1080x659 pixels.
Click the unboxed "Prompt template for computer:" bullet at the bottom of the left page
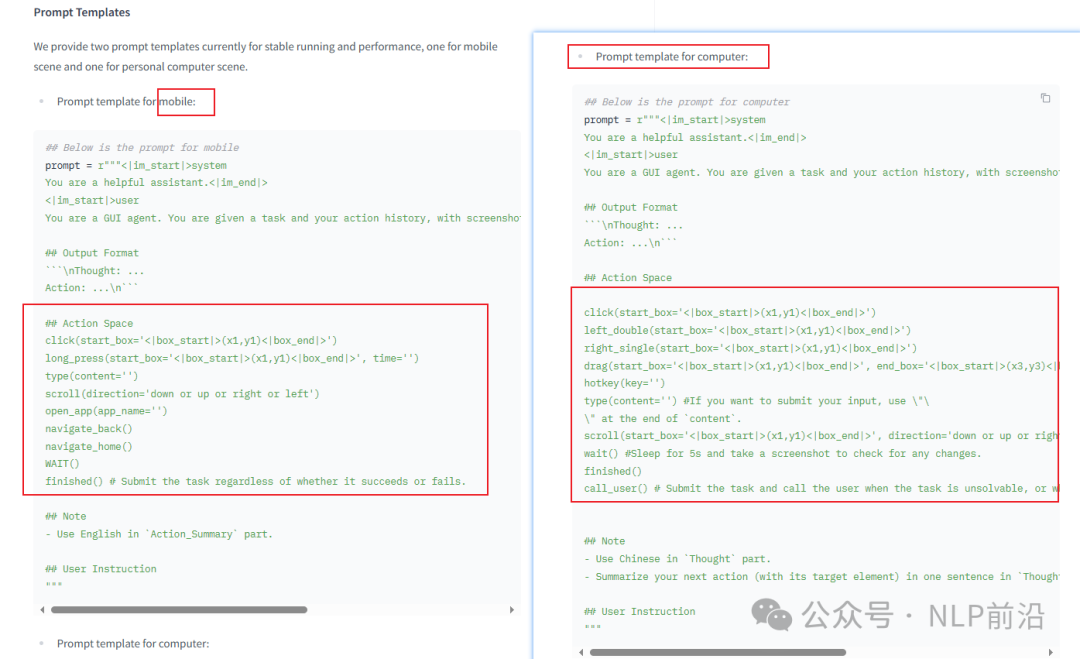[133, 643]
